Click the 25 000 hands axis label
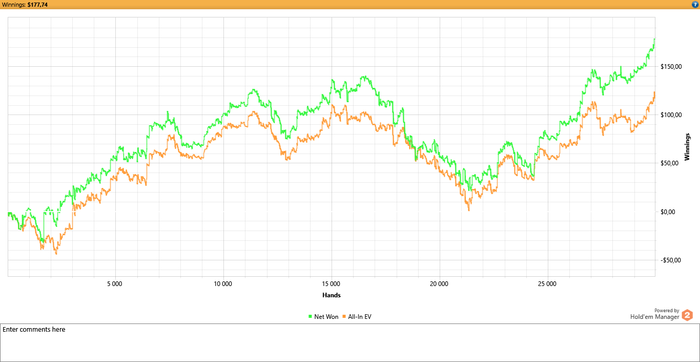The height and width of the screenshot is (362, 700). coord(547,284)
